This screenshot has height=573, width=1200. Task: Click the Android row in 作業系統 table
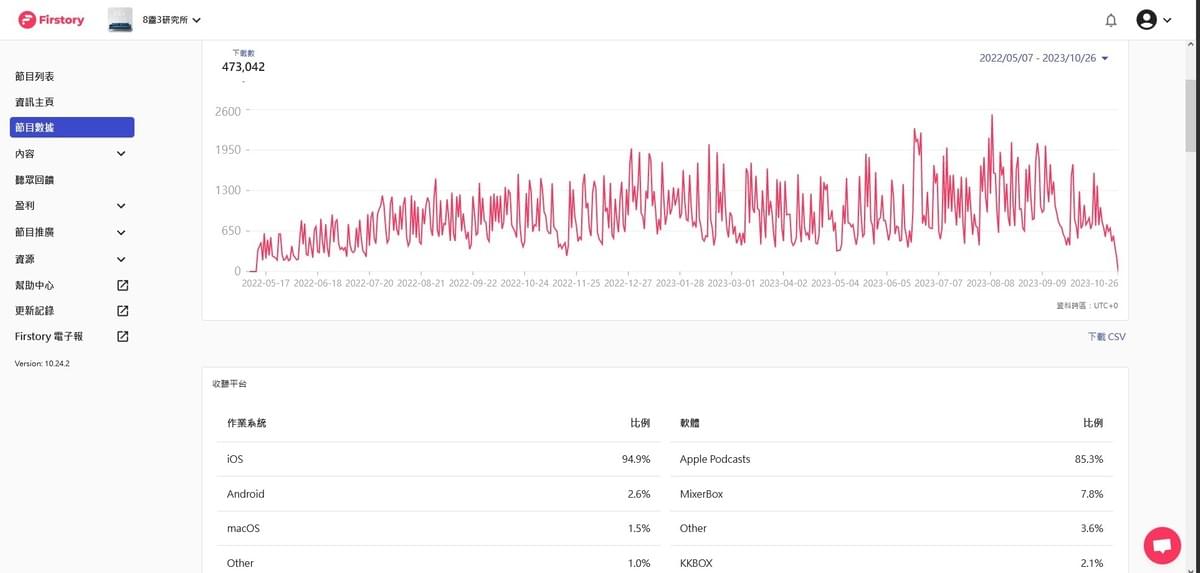pos(438,494)
